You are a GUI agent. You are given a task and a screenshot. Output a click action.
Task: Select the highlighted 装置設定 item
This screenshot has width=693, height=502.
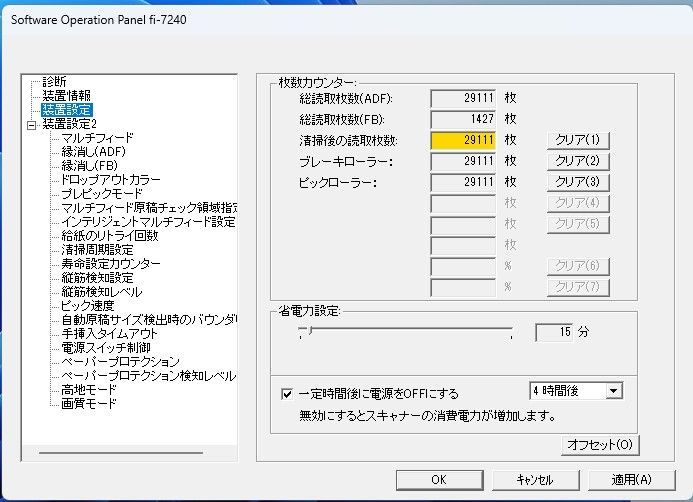(x=66, y=110)
